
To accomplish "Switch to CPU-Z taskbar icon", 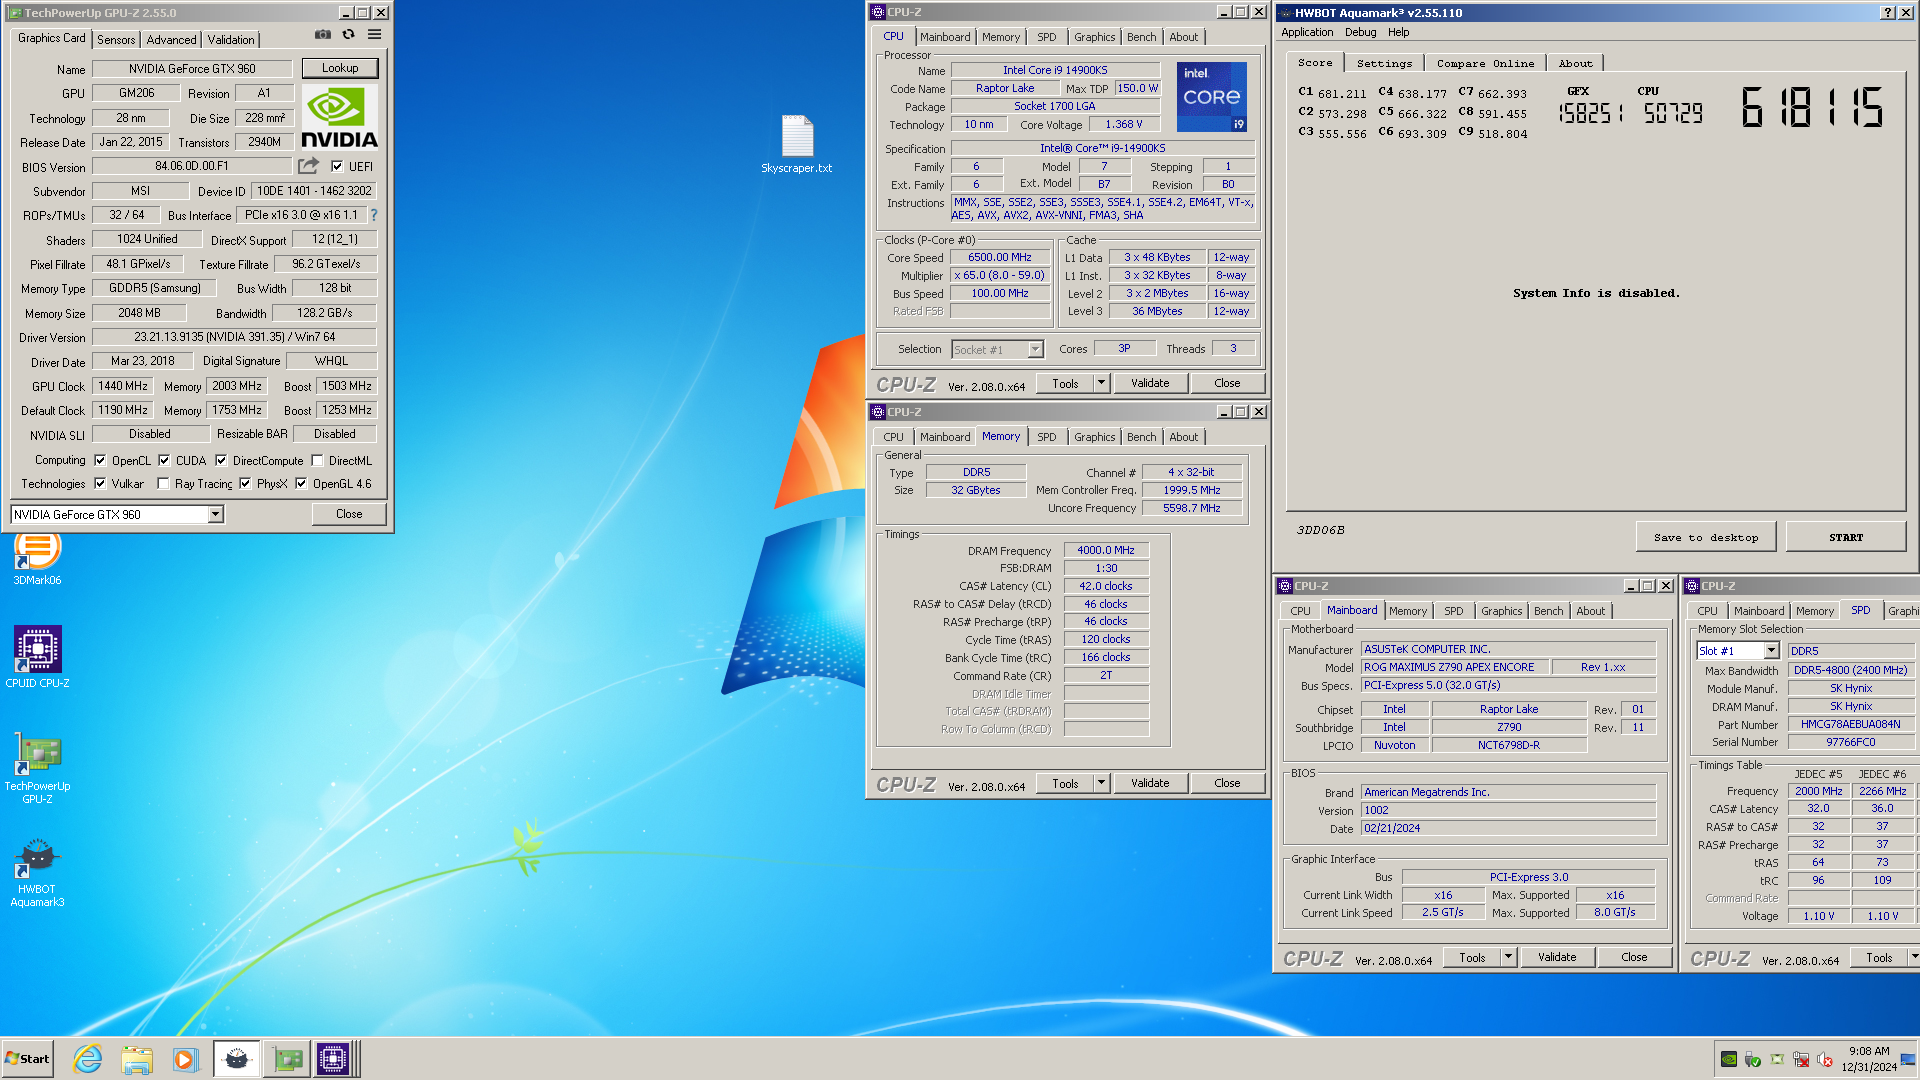I will [x=333, y=1059].
